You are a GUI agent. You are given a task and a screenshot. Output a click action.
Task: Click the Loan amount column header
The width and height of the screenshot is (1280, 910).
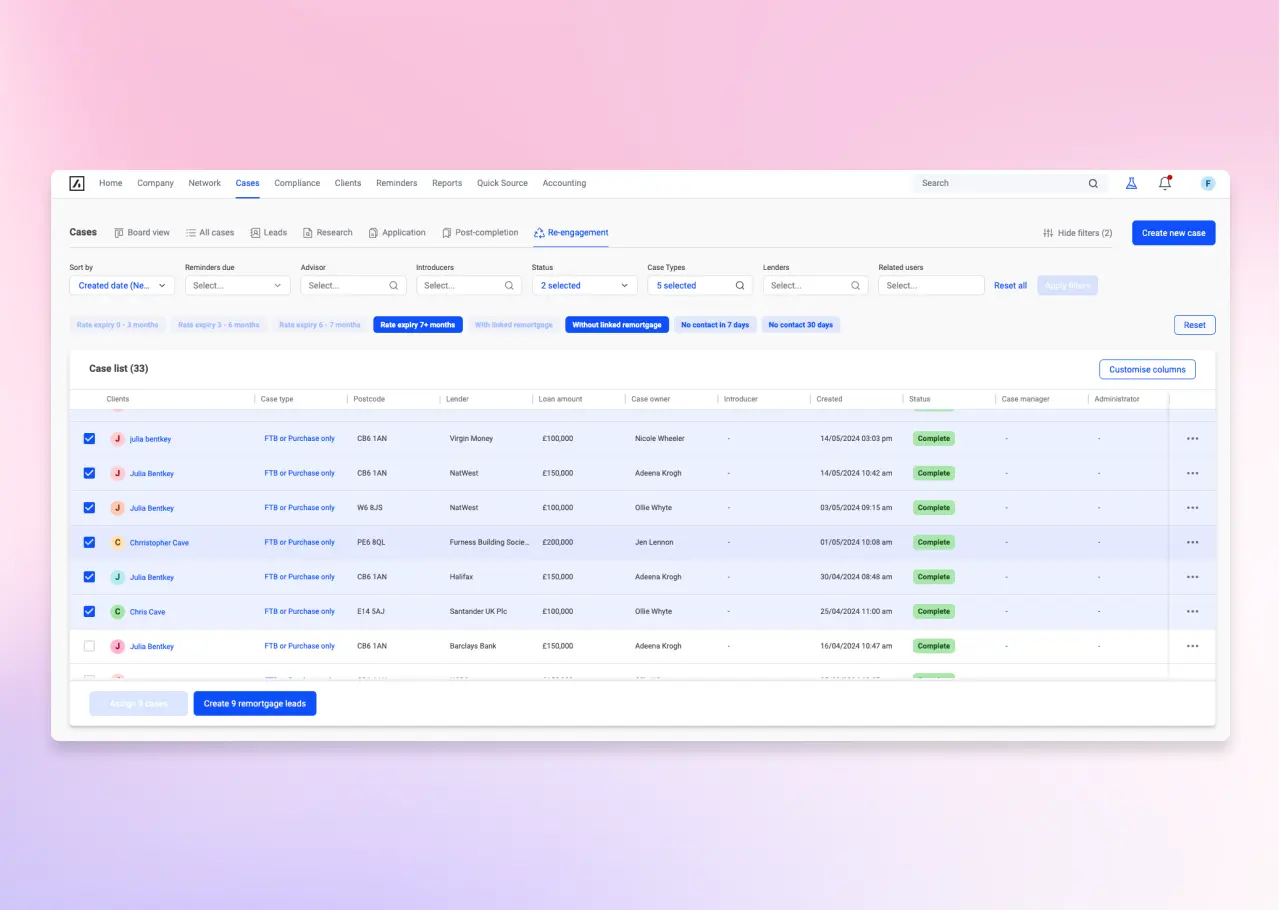[x=560, y=399]
